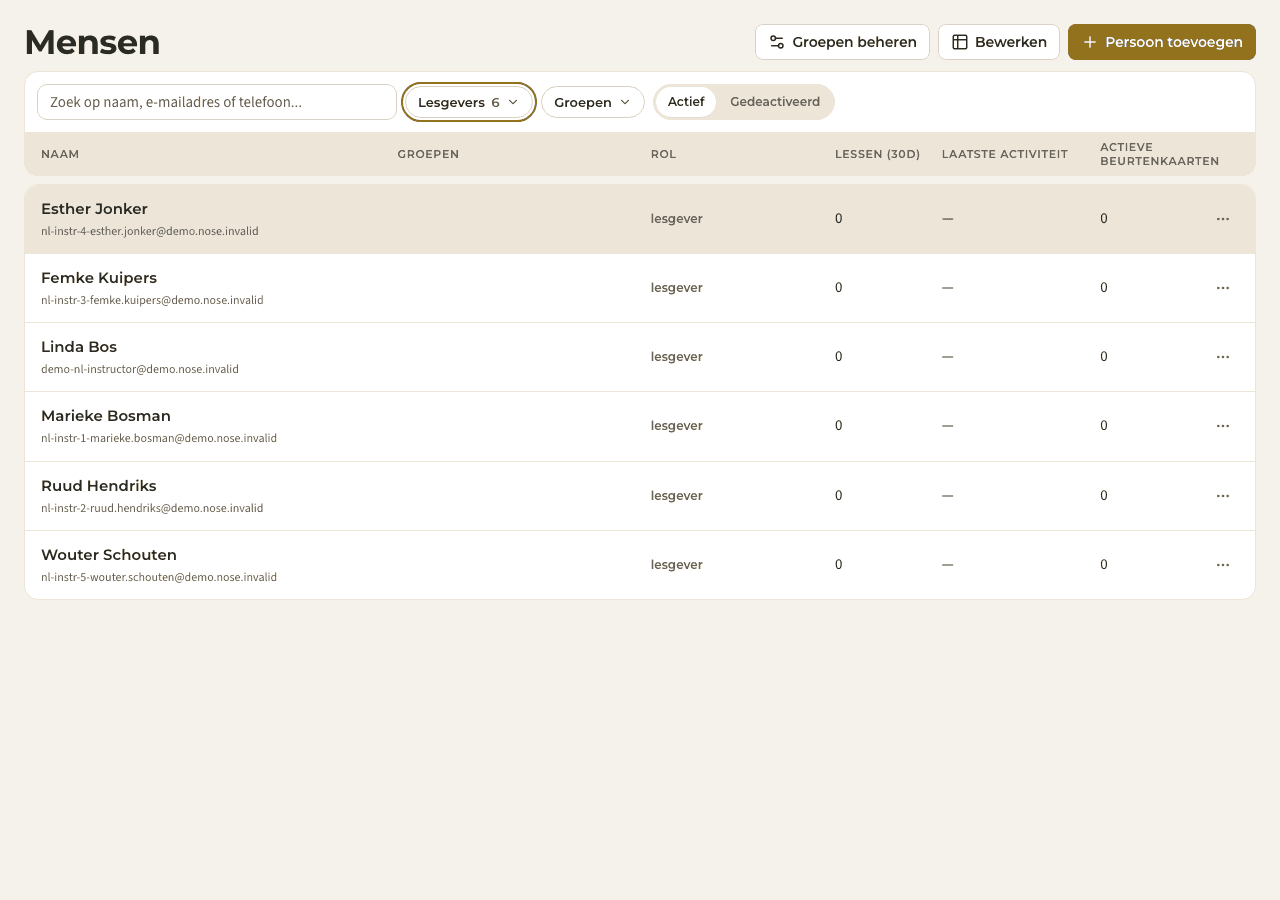1280x900 pixels.
Task: Click email nl-instr-5-wouter.schouten@demo.nose.invalid
Action: coord(159,577)
